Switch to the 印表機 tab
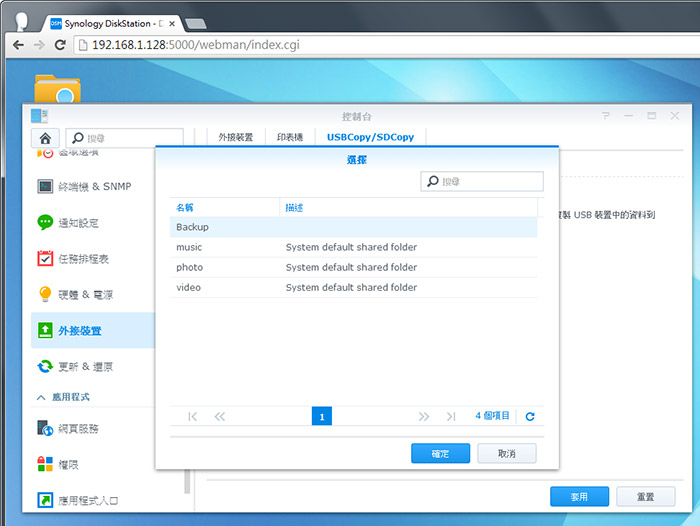Viewport: 700px width, 526px height. point(290,137)
